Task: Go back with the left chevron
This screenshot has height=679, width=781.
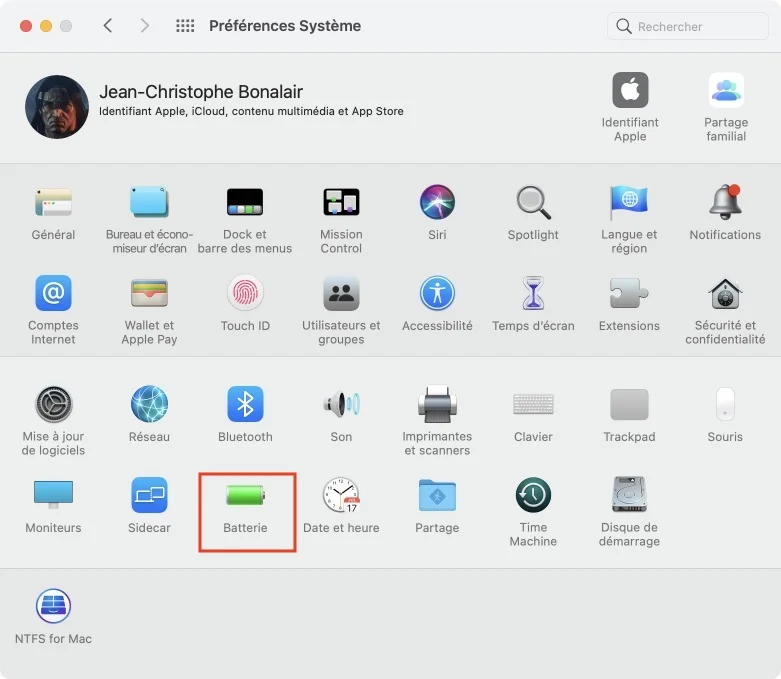Action: click(108, 25)
